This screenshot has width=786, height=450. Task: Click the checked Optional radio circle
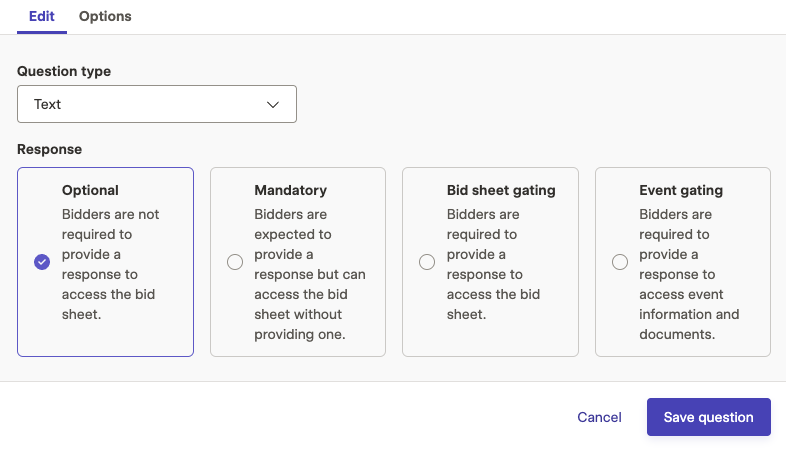pyautogui.click(x=42, y=262)
